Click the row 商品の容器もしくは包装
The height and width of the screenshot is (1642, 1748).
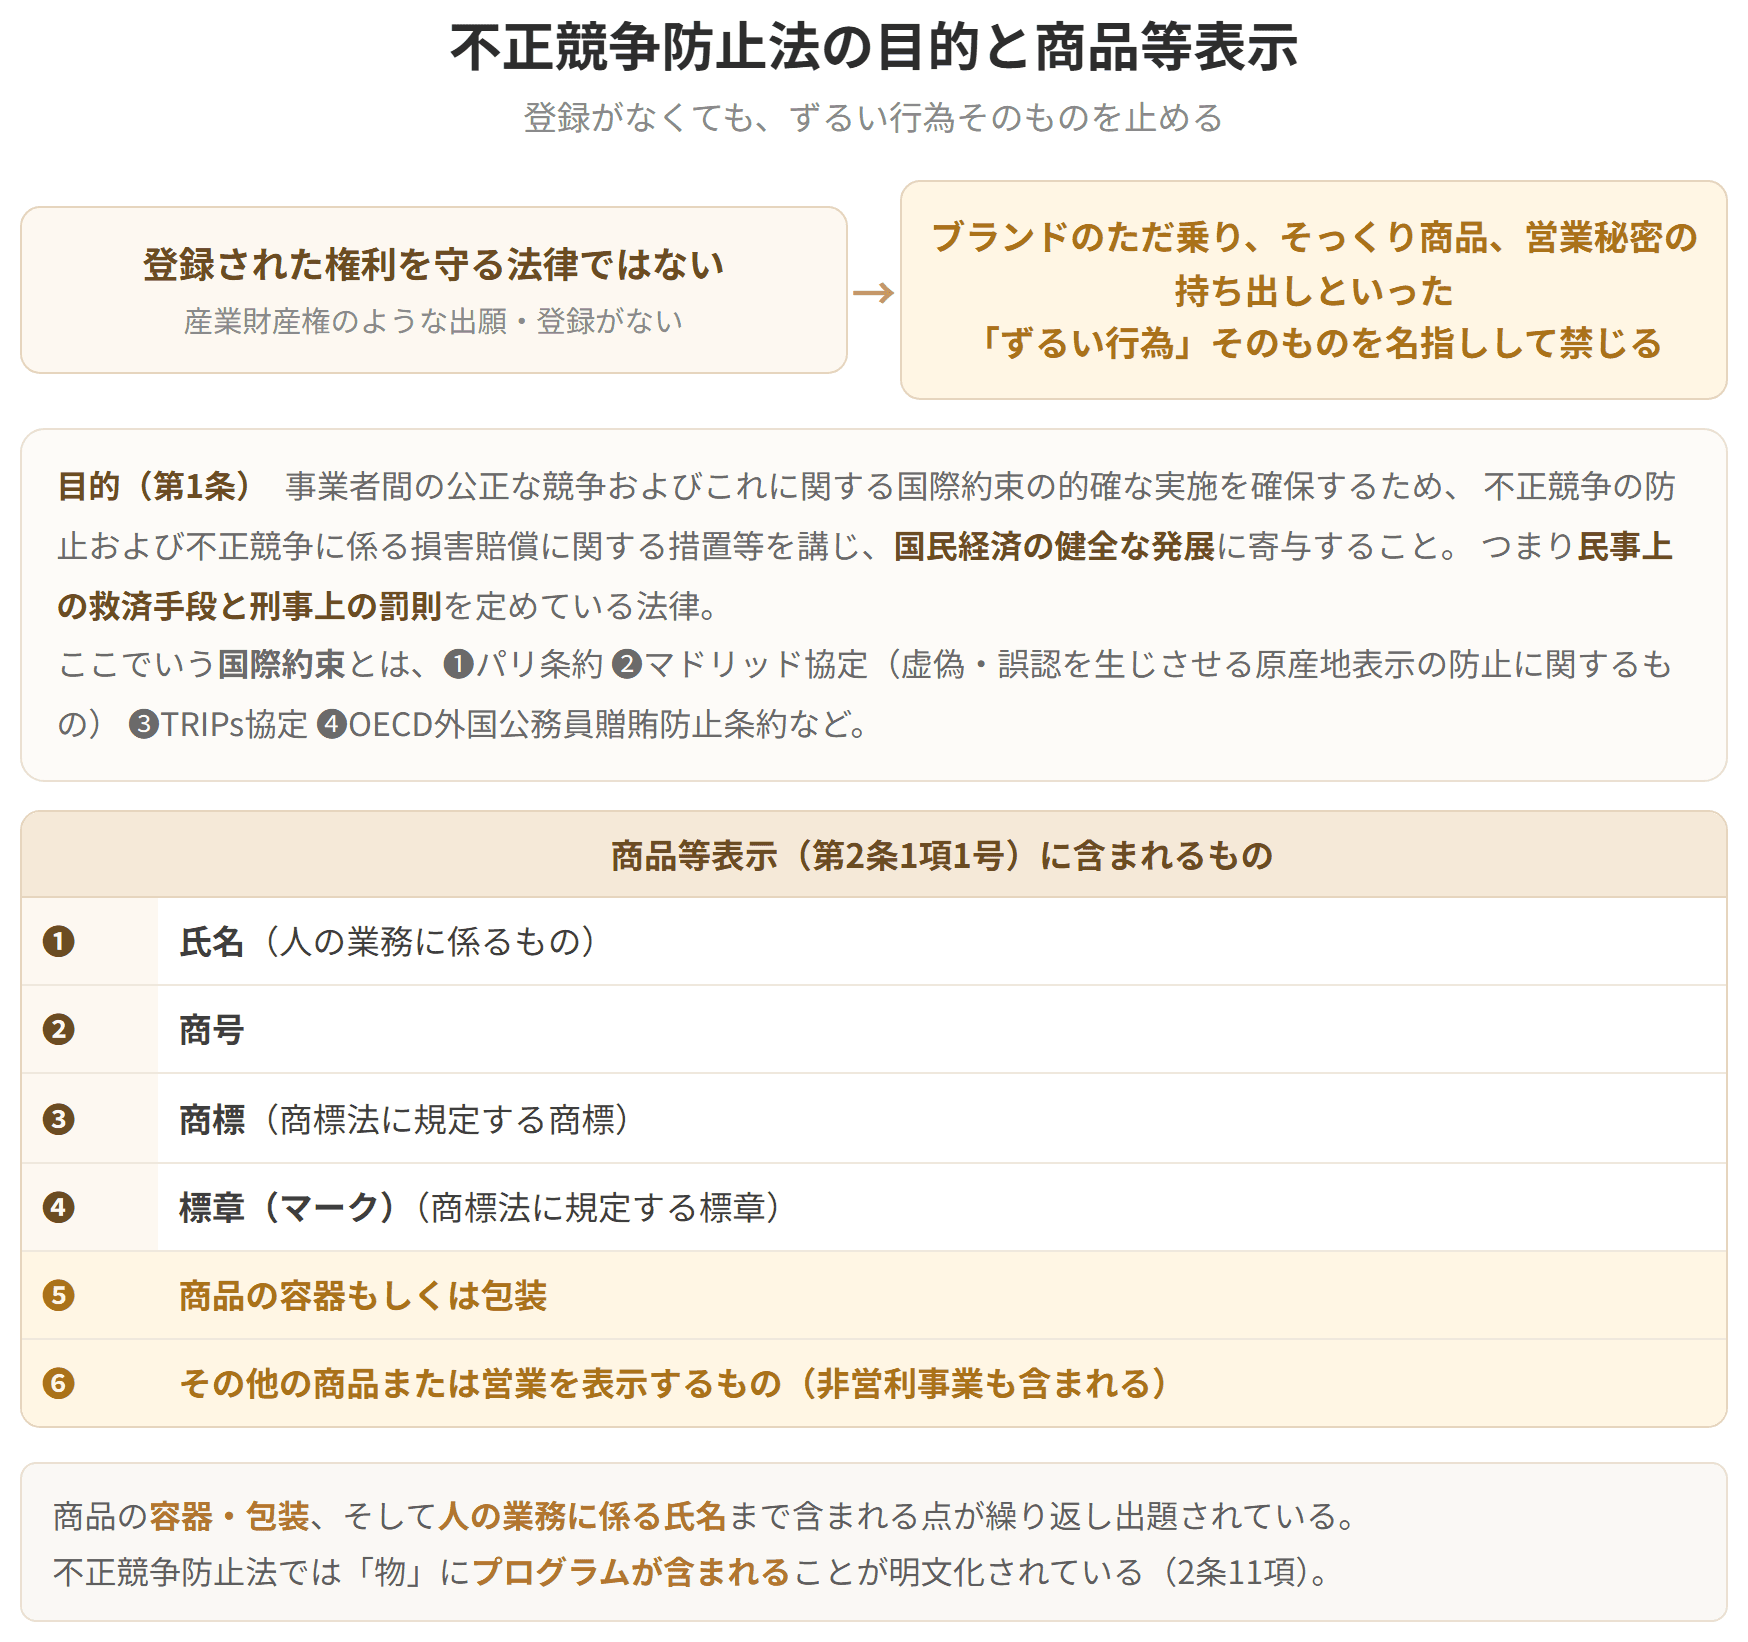(x=874, y=1296)
